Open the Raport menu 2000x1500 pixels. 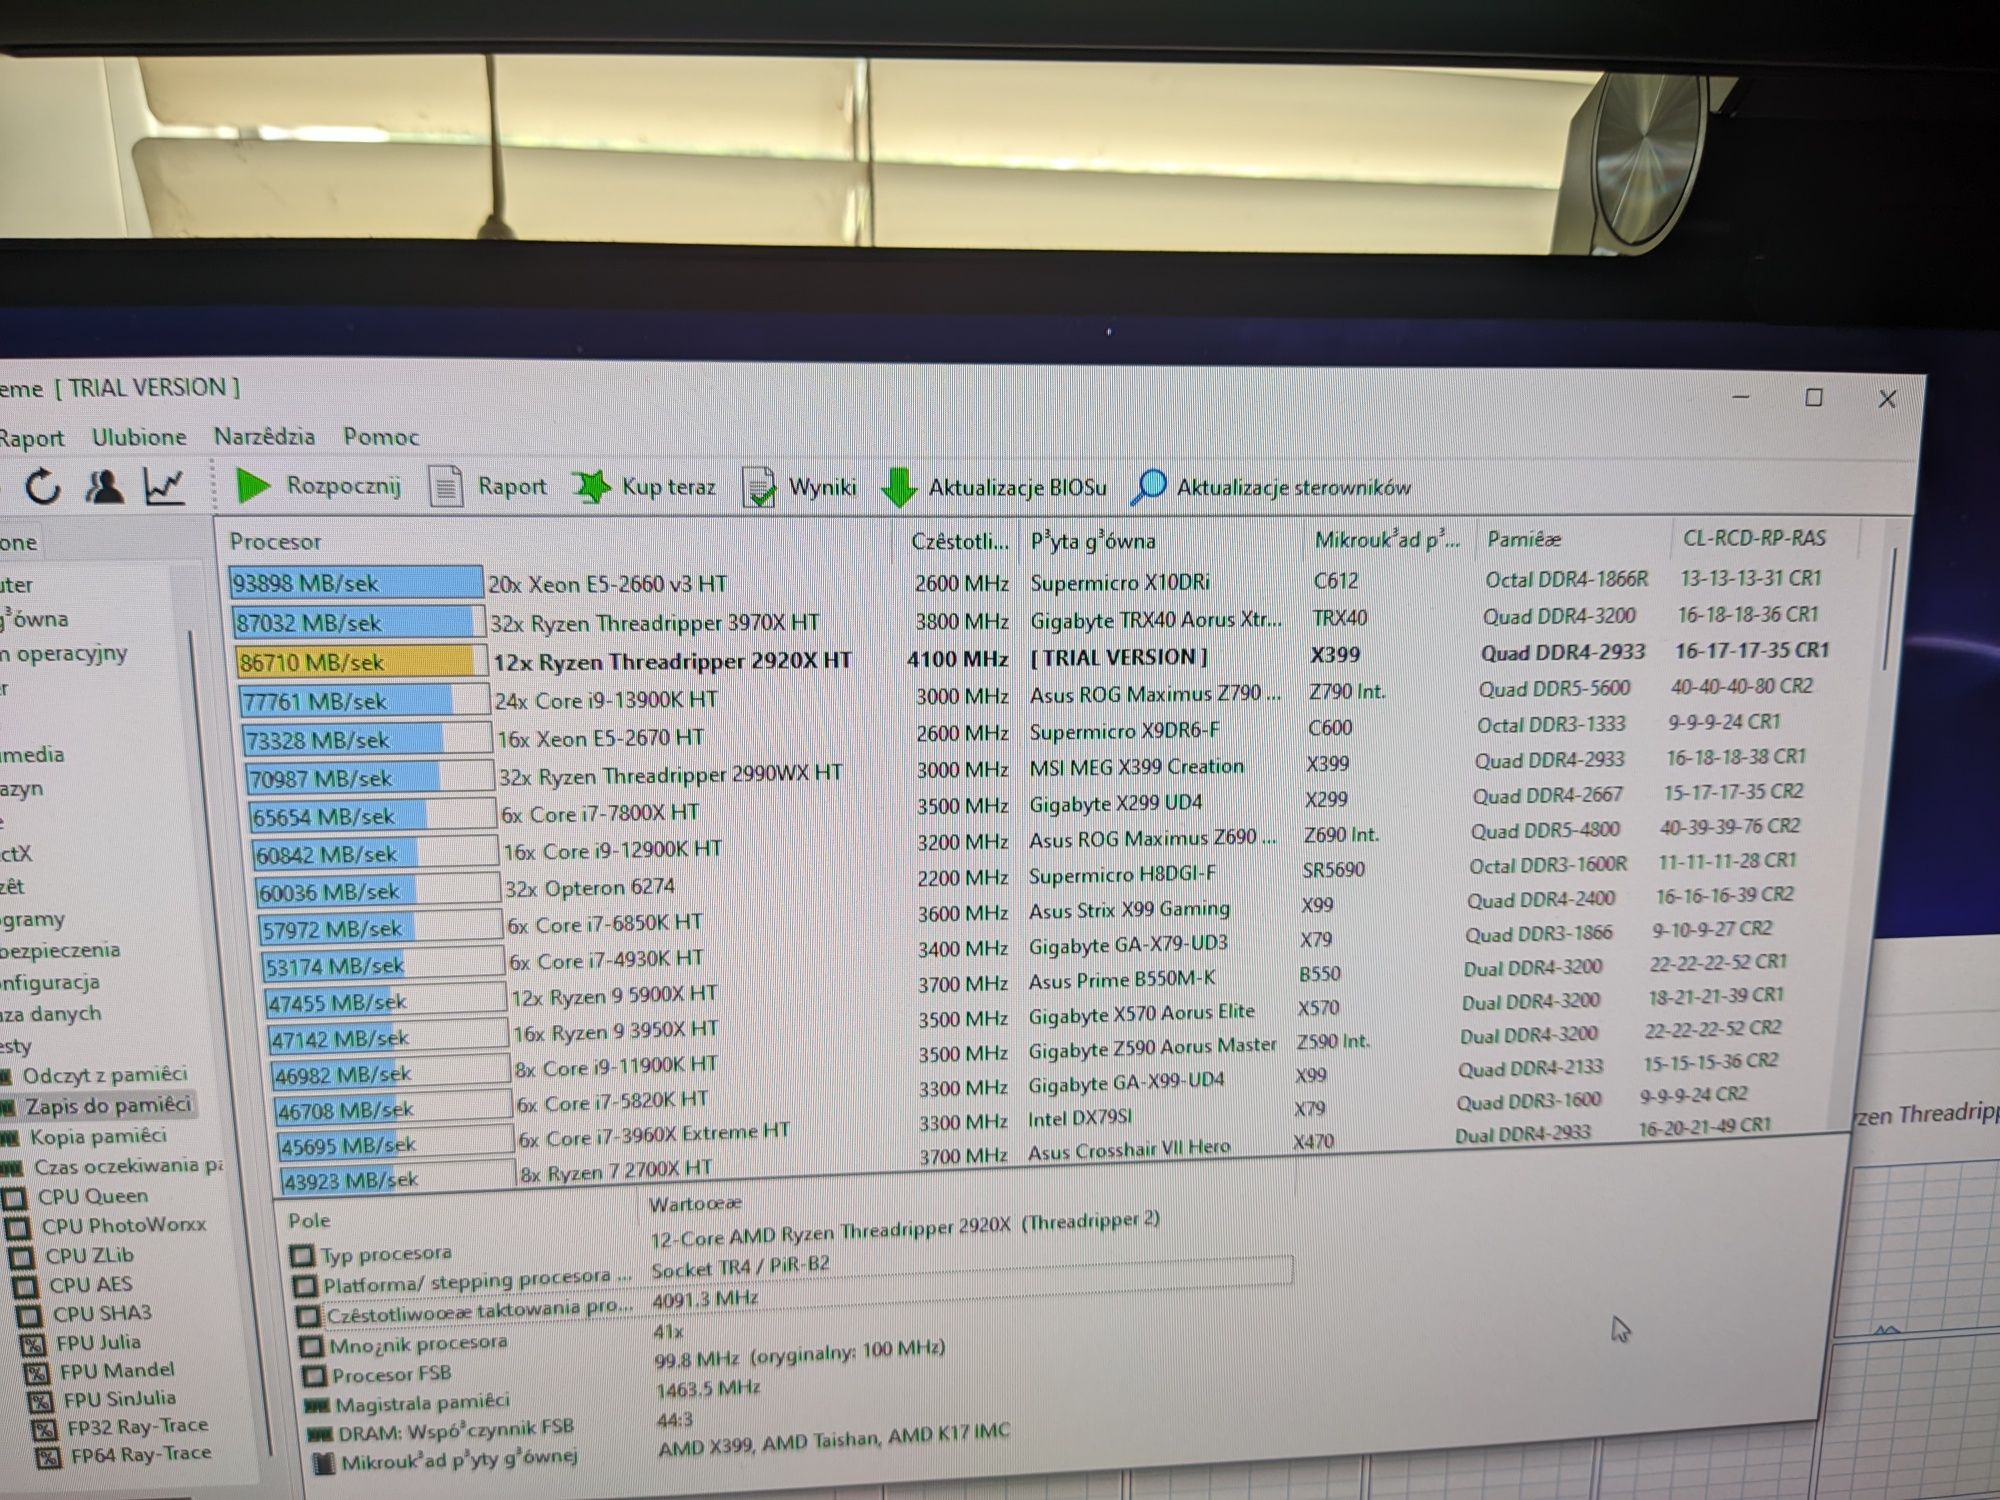tap(31, 438)
